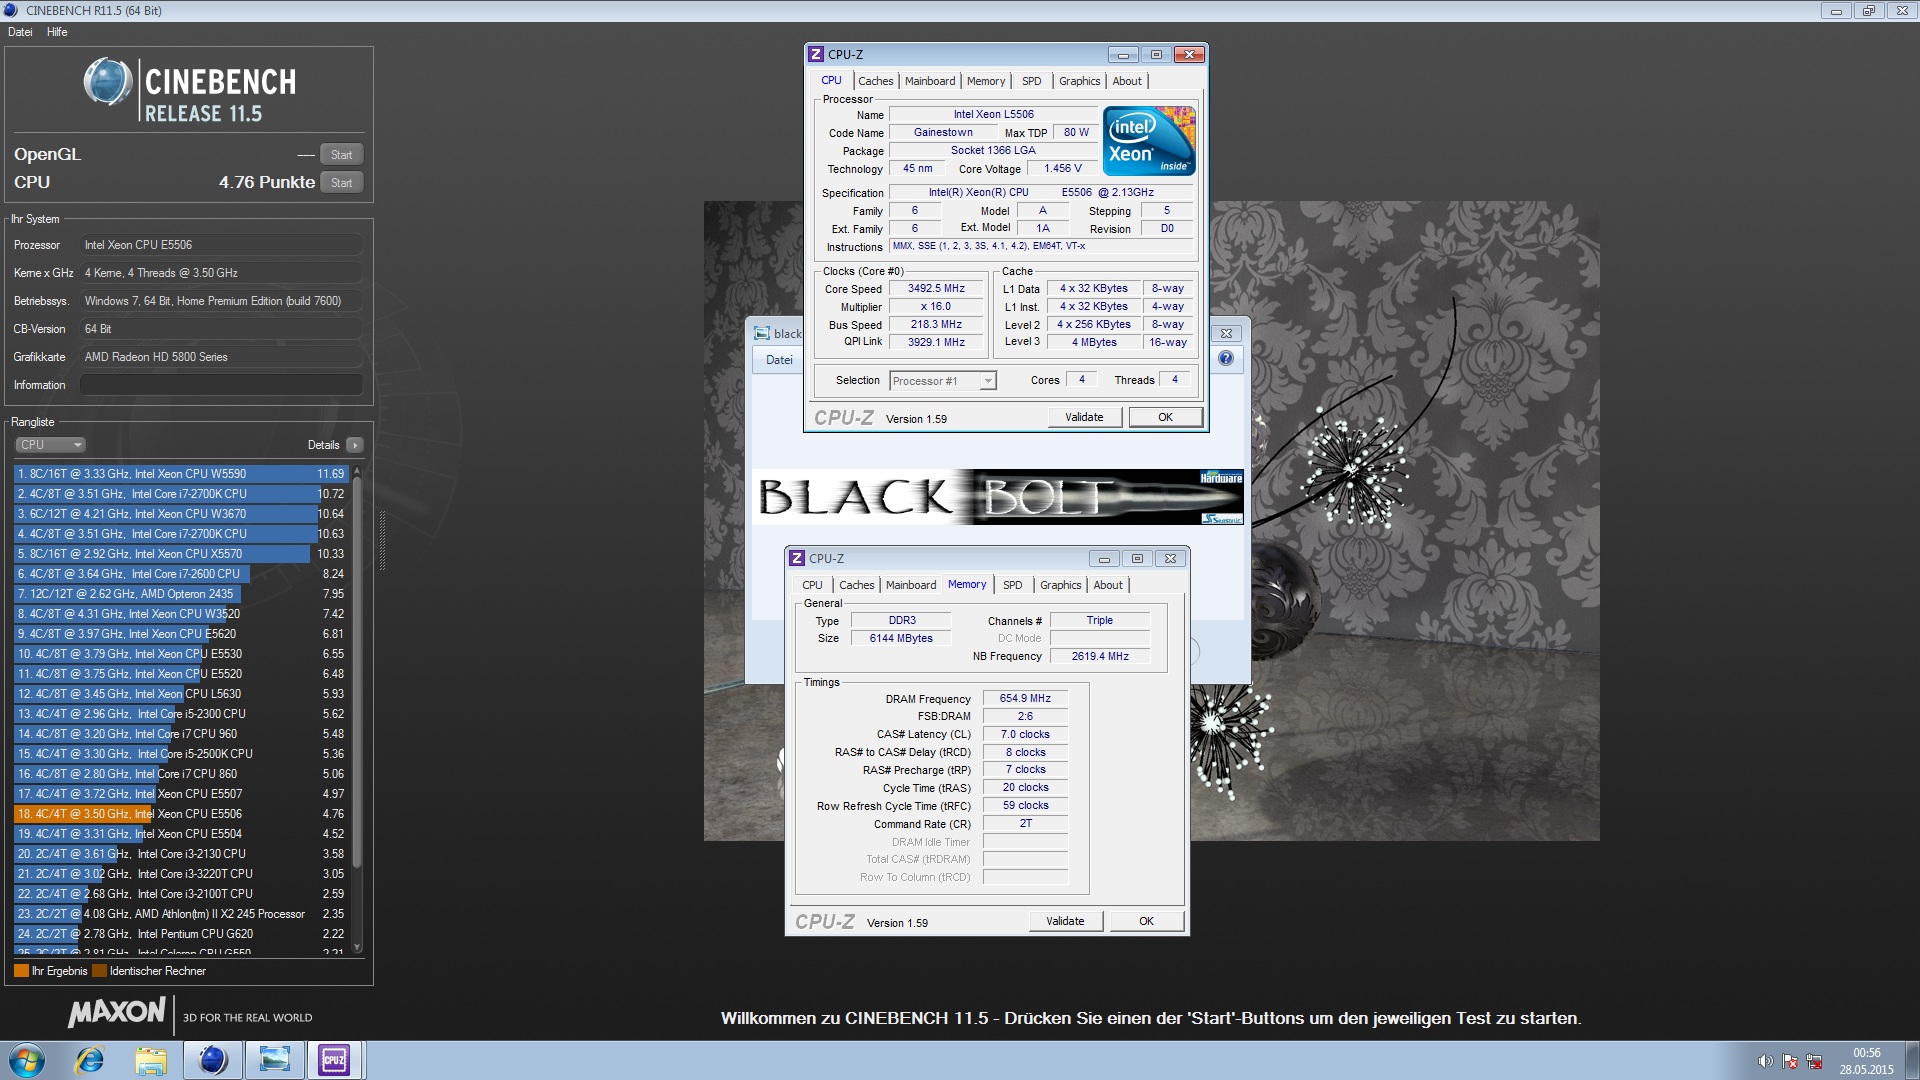Switch to Cinebench taskbar icon

[x=213, y=1060]
